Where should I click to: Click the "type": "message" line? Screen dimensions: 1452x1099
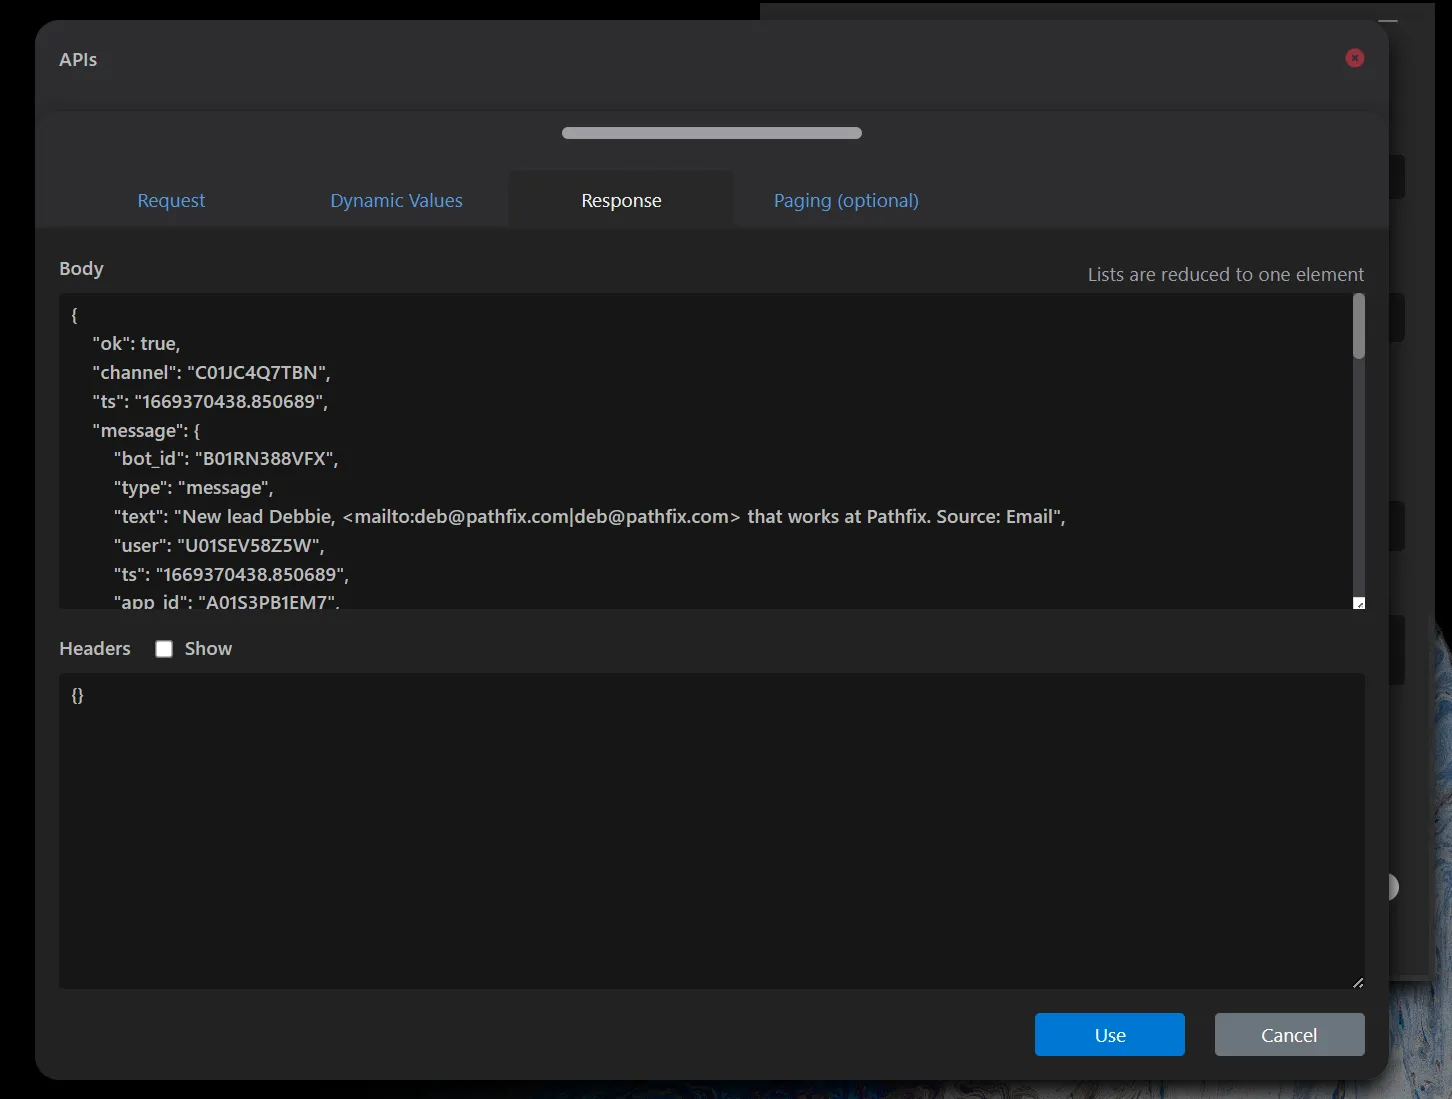pyautogui.click(x=193, y=487)
